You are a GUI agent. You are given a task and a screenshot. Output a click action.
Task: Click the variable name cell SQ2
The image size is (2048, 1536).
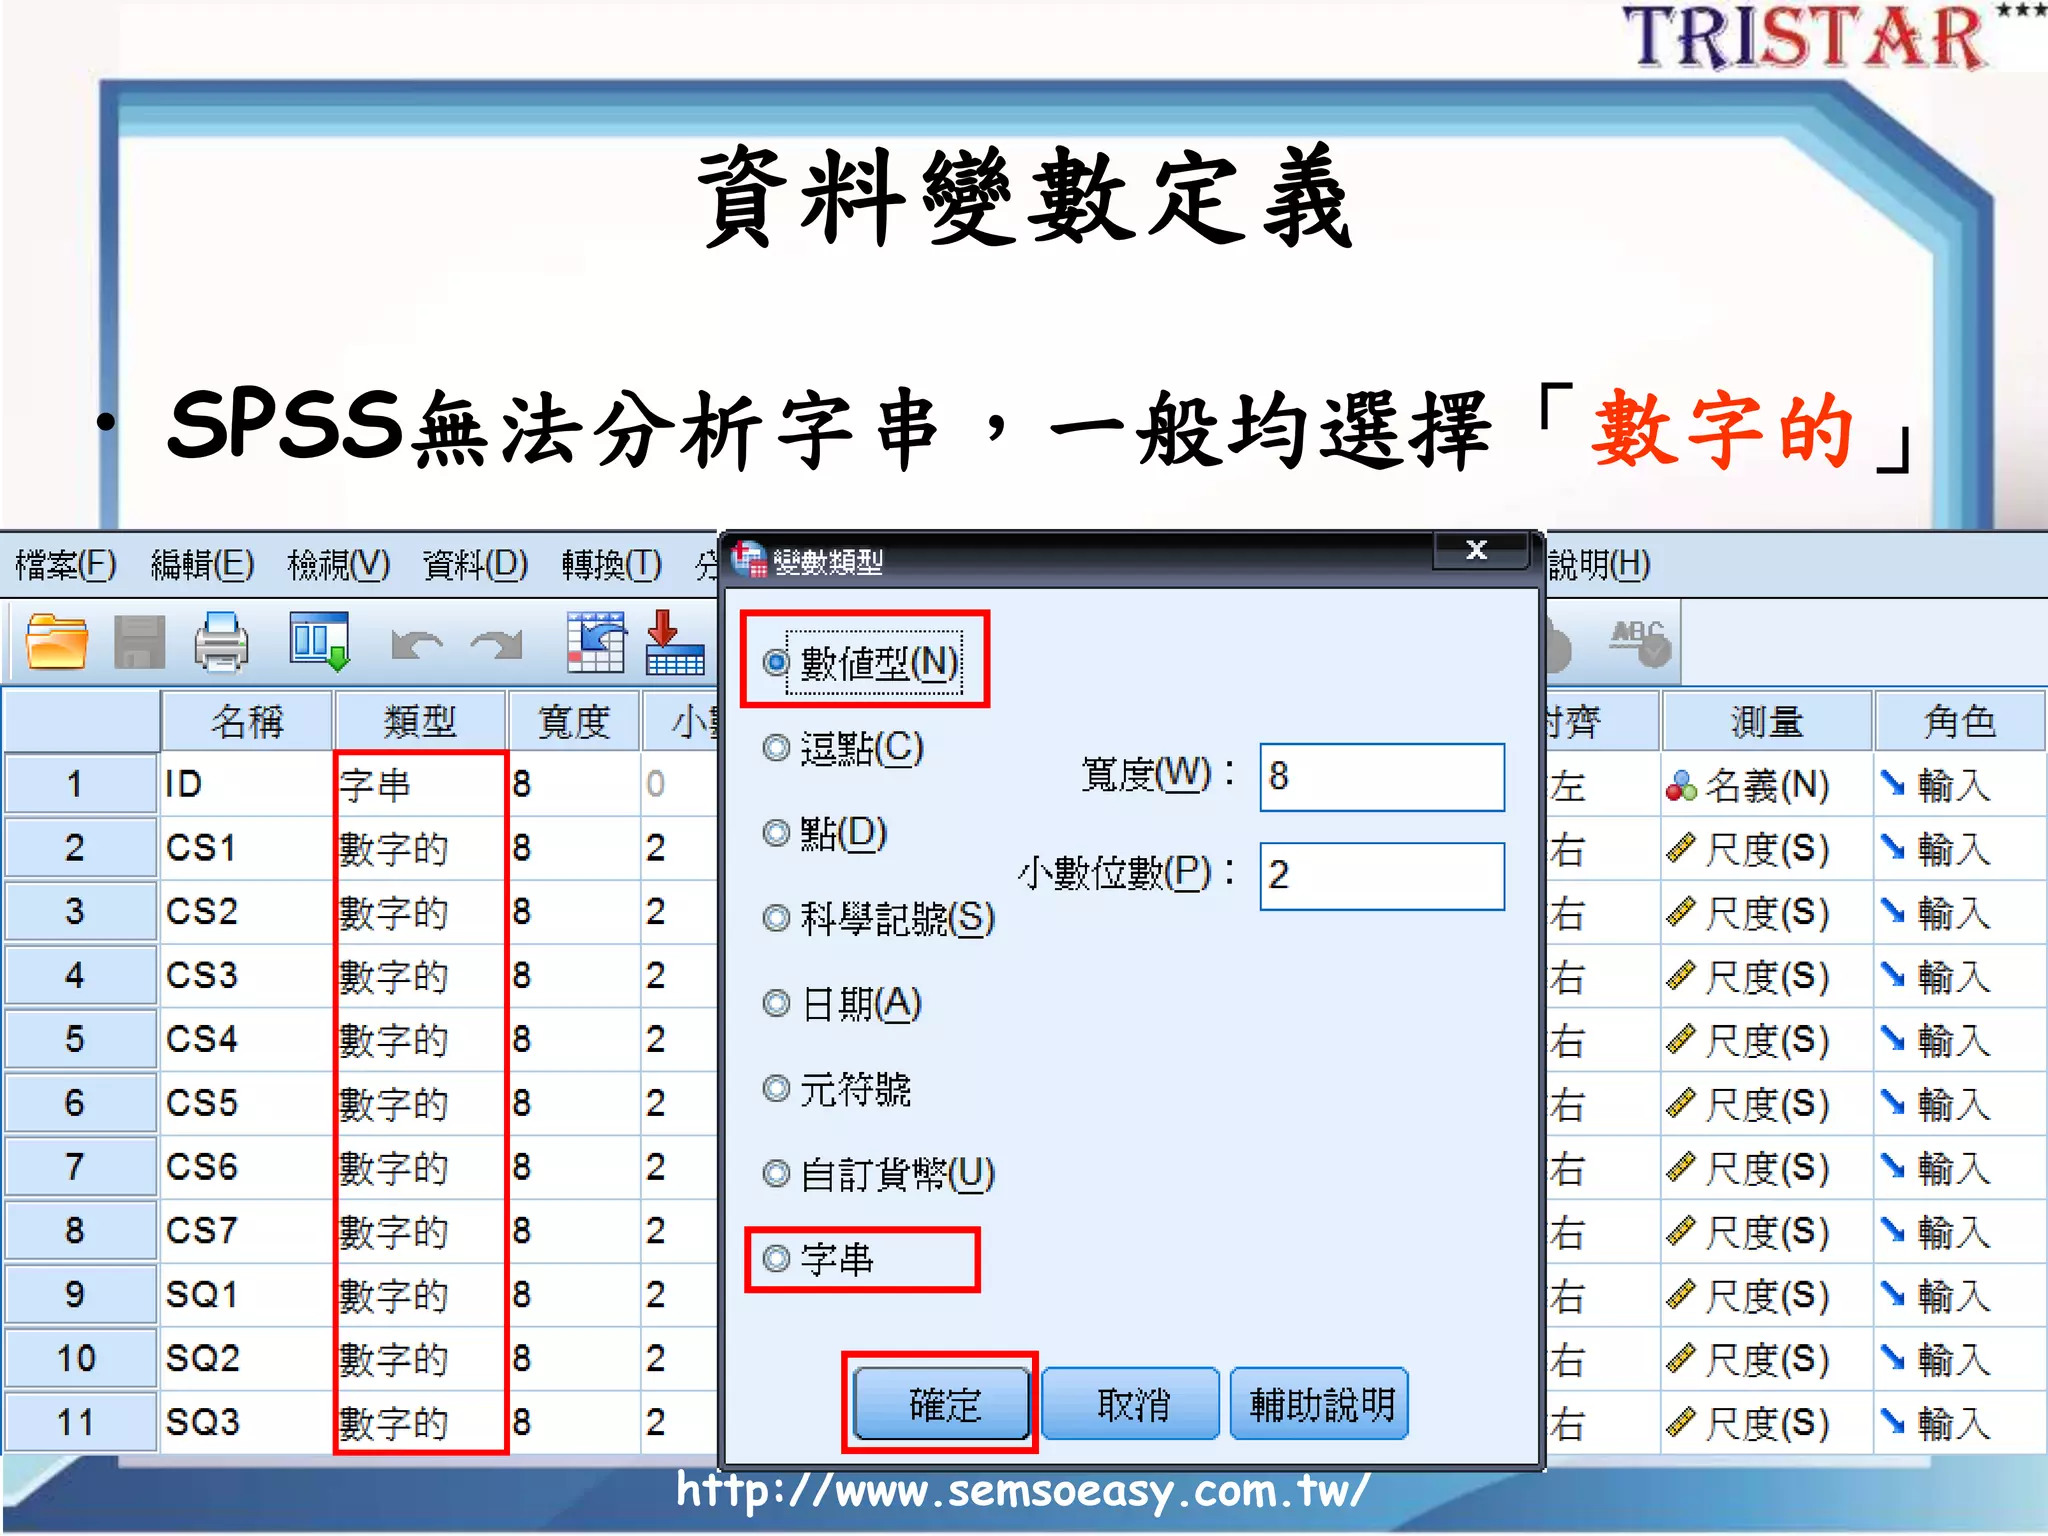click(247, 1359)
